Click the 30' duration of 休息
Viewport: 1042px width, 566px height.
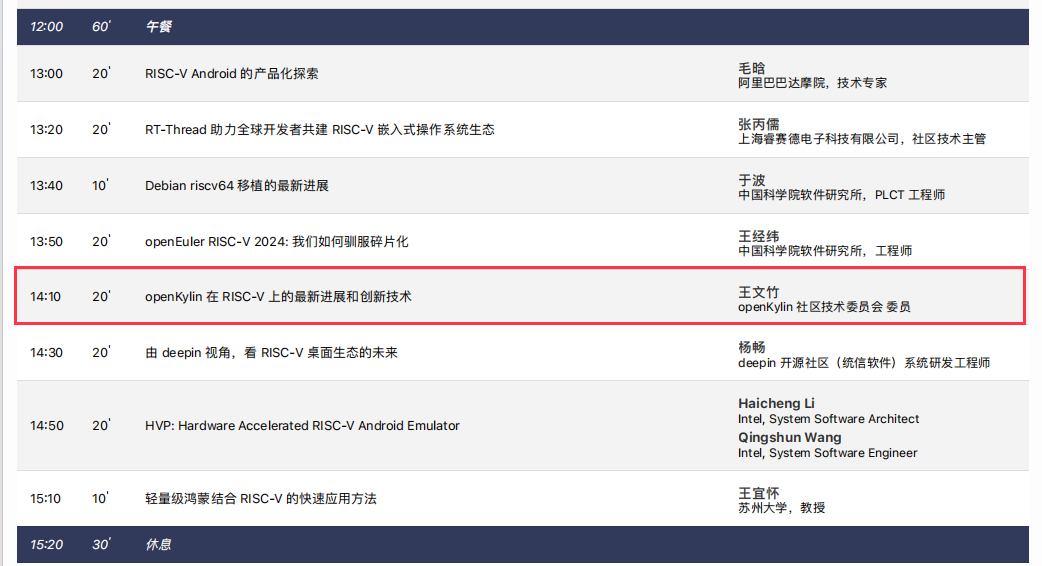click(101, 545)
